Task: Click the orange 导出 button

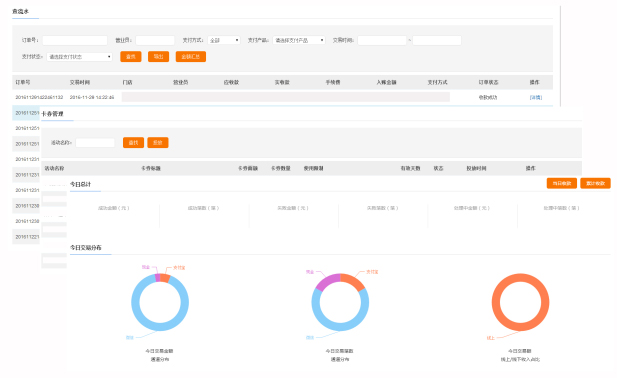Action: (x=159, y=57)
